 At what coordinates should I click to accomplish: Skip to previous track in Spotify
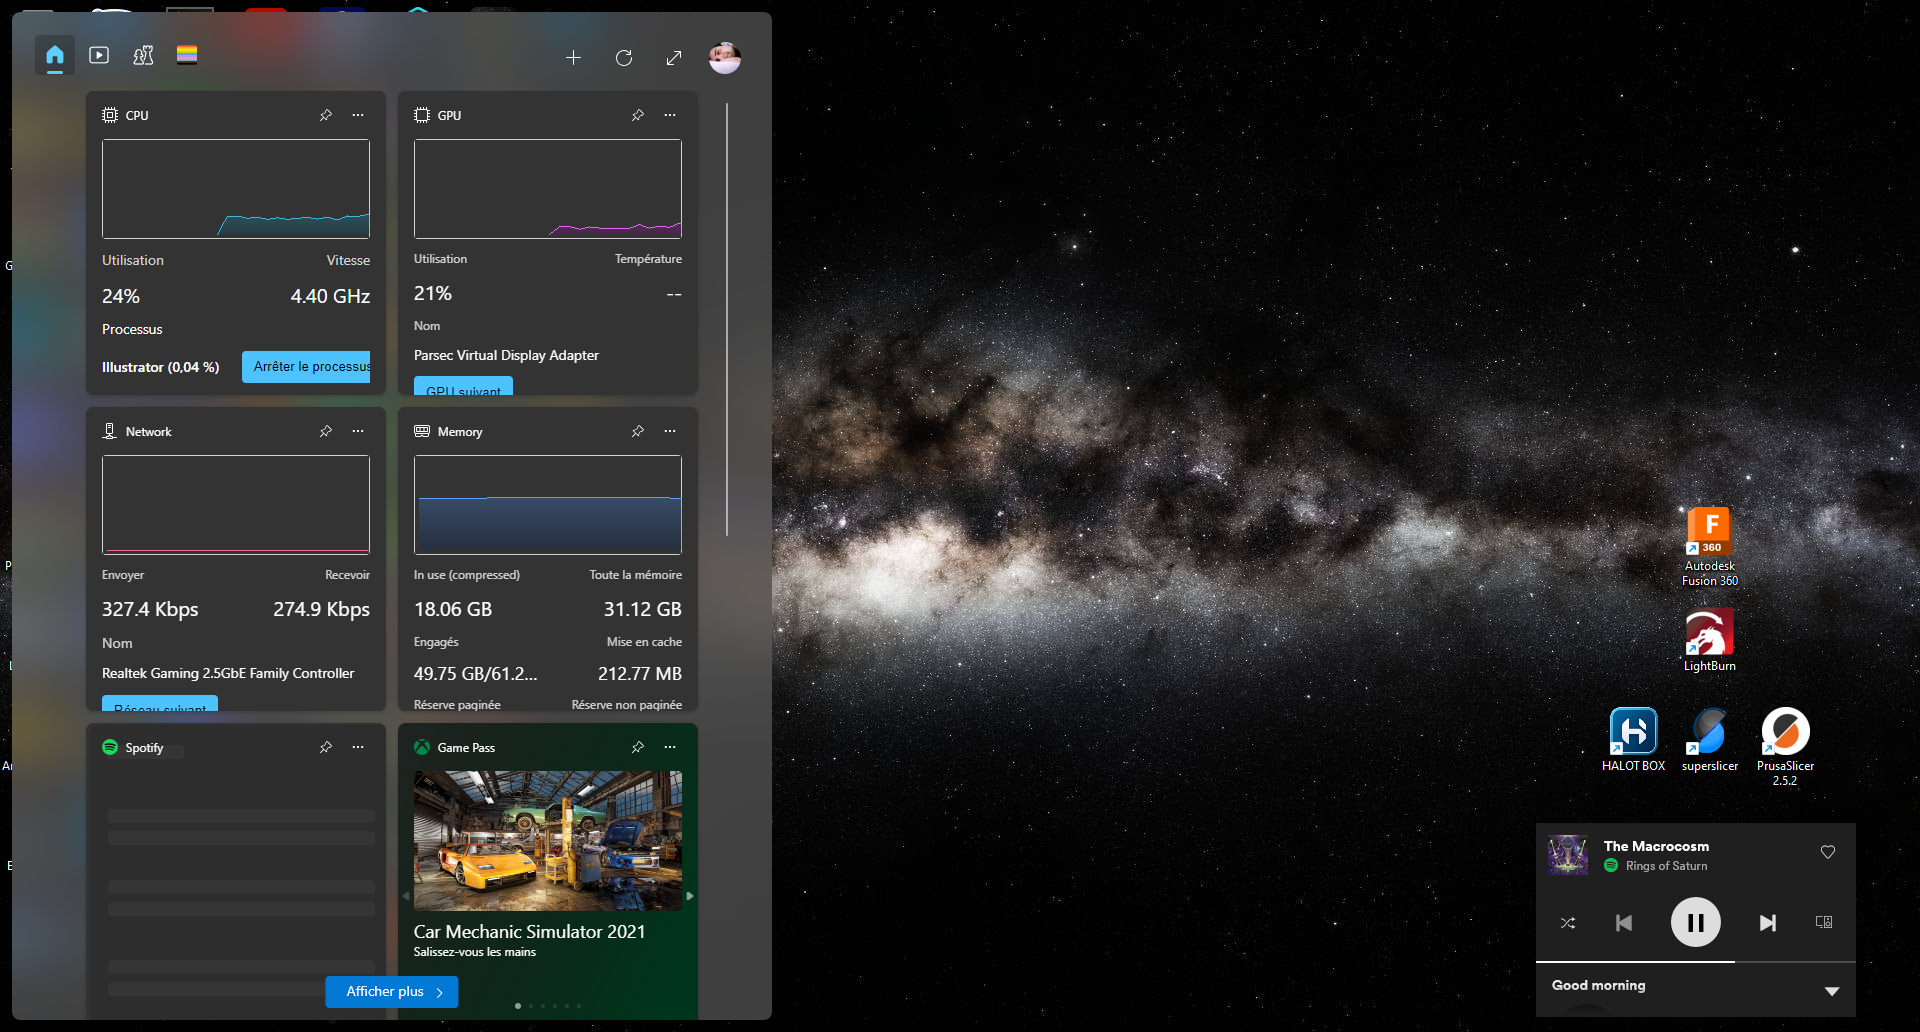(1624, 922)
